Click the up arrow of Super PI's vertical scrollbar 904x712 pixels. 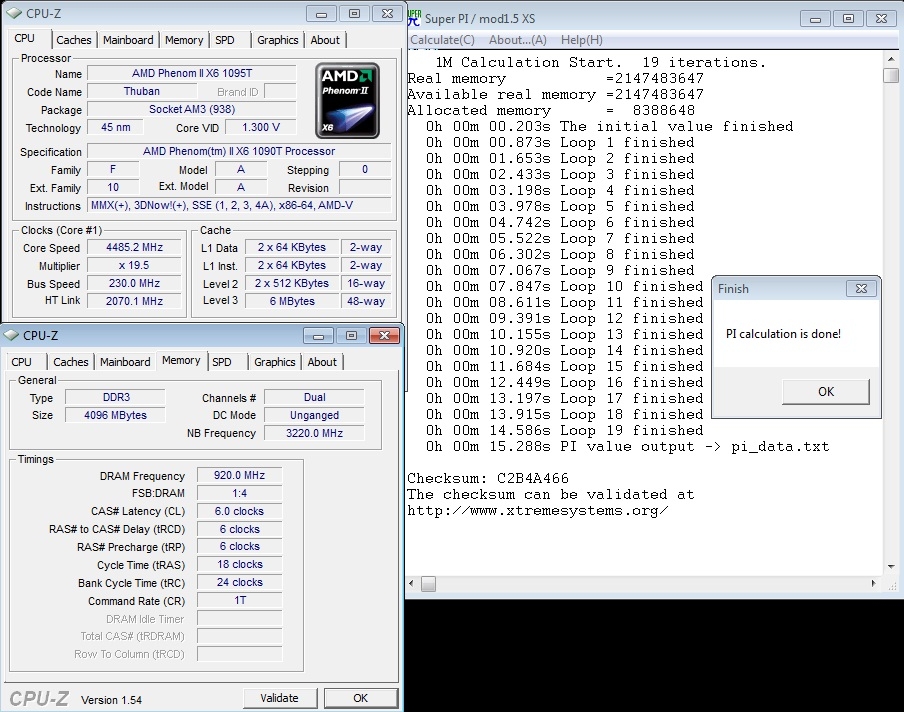pos(891,57)
